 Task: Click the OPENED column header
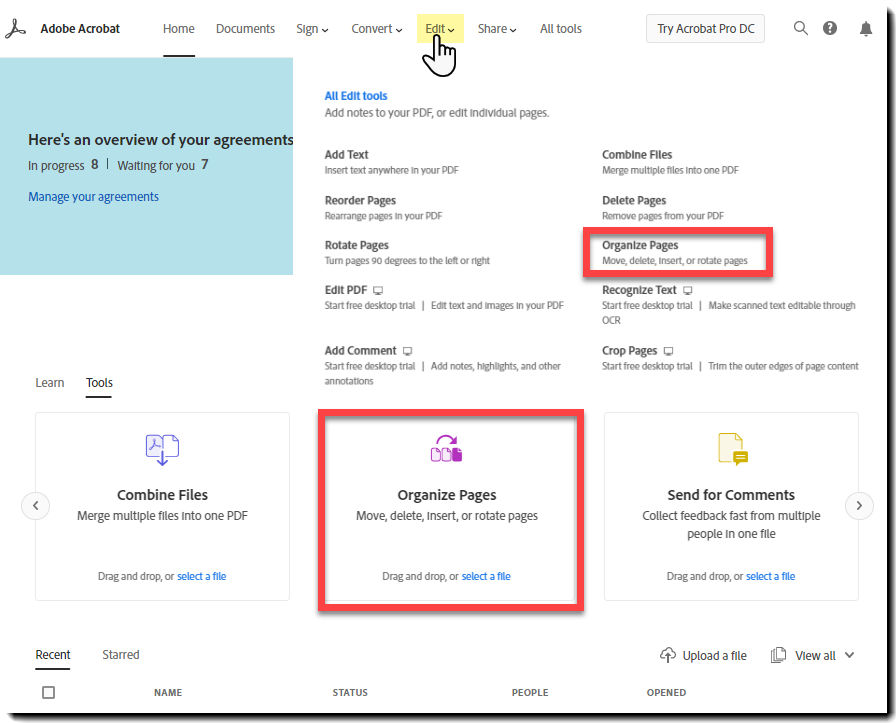coord(666,692)
